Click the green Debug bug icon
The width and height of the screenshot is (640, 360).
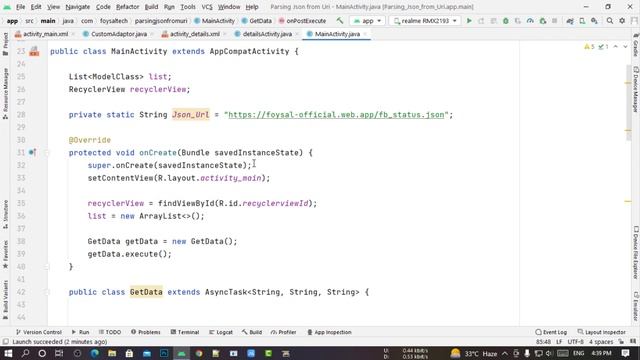[x=506, y=20]
